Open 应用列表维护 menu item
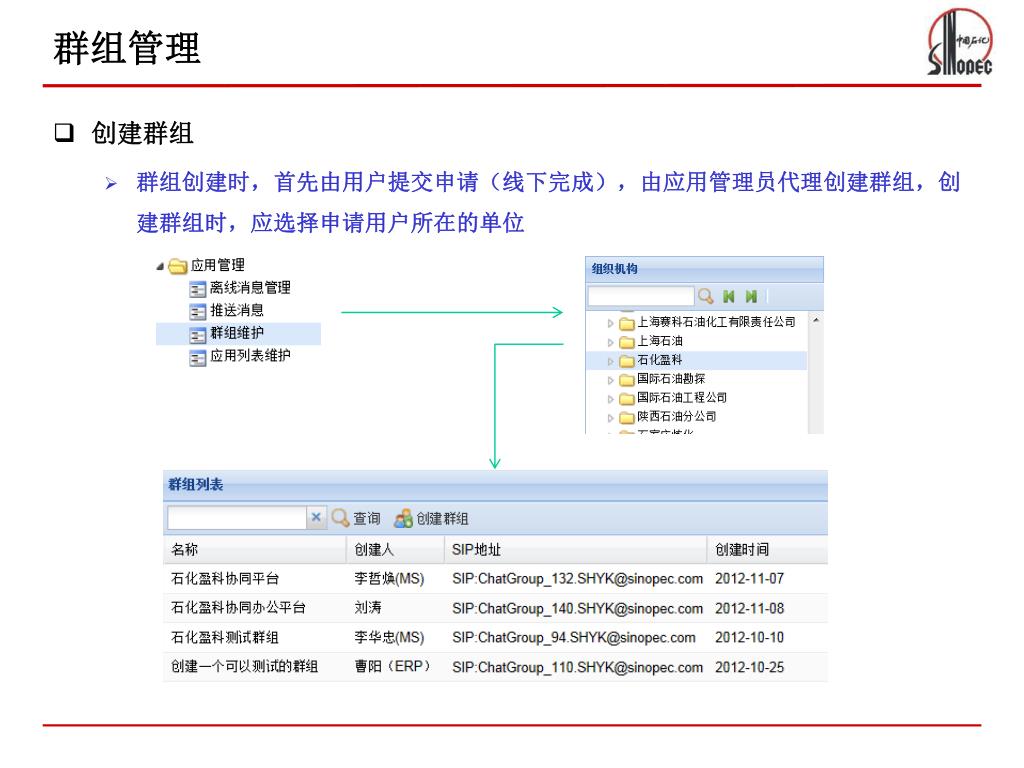Screen dimensions: 1024x768 pos(250,356)
